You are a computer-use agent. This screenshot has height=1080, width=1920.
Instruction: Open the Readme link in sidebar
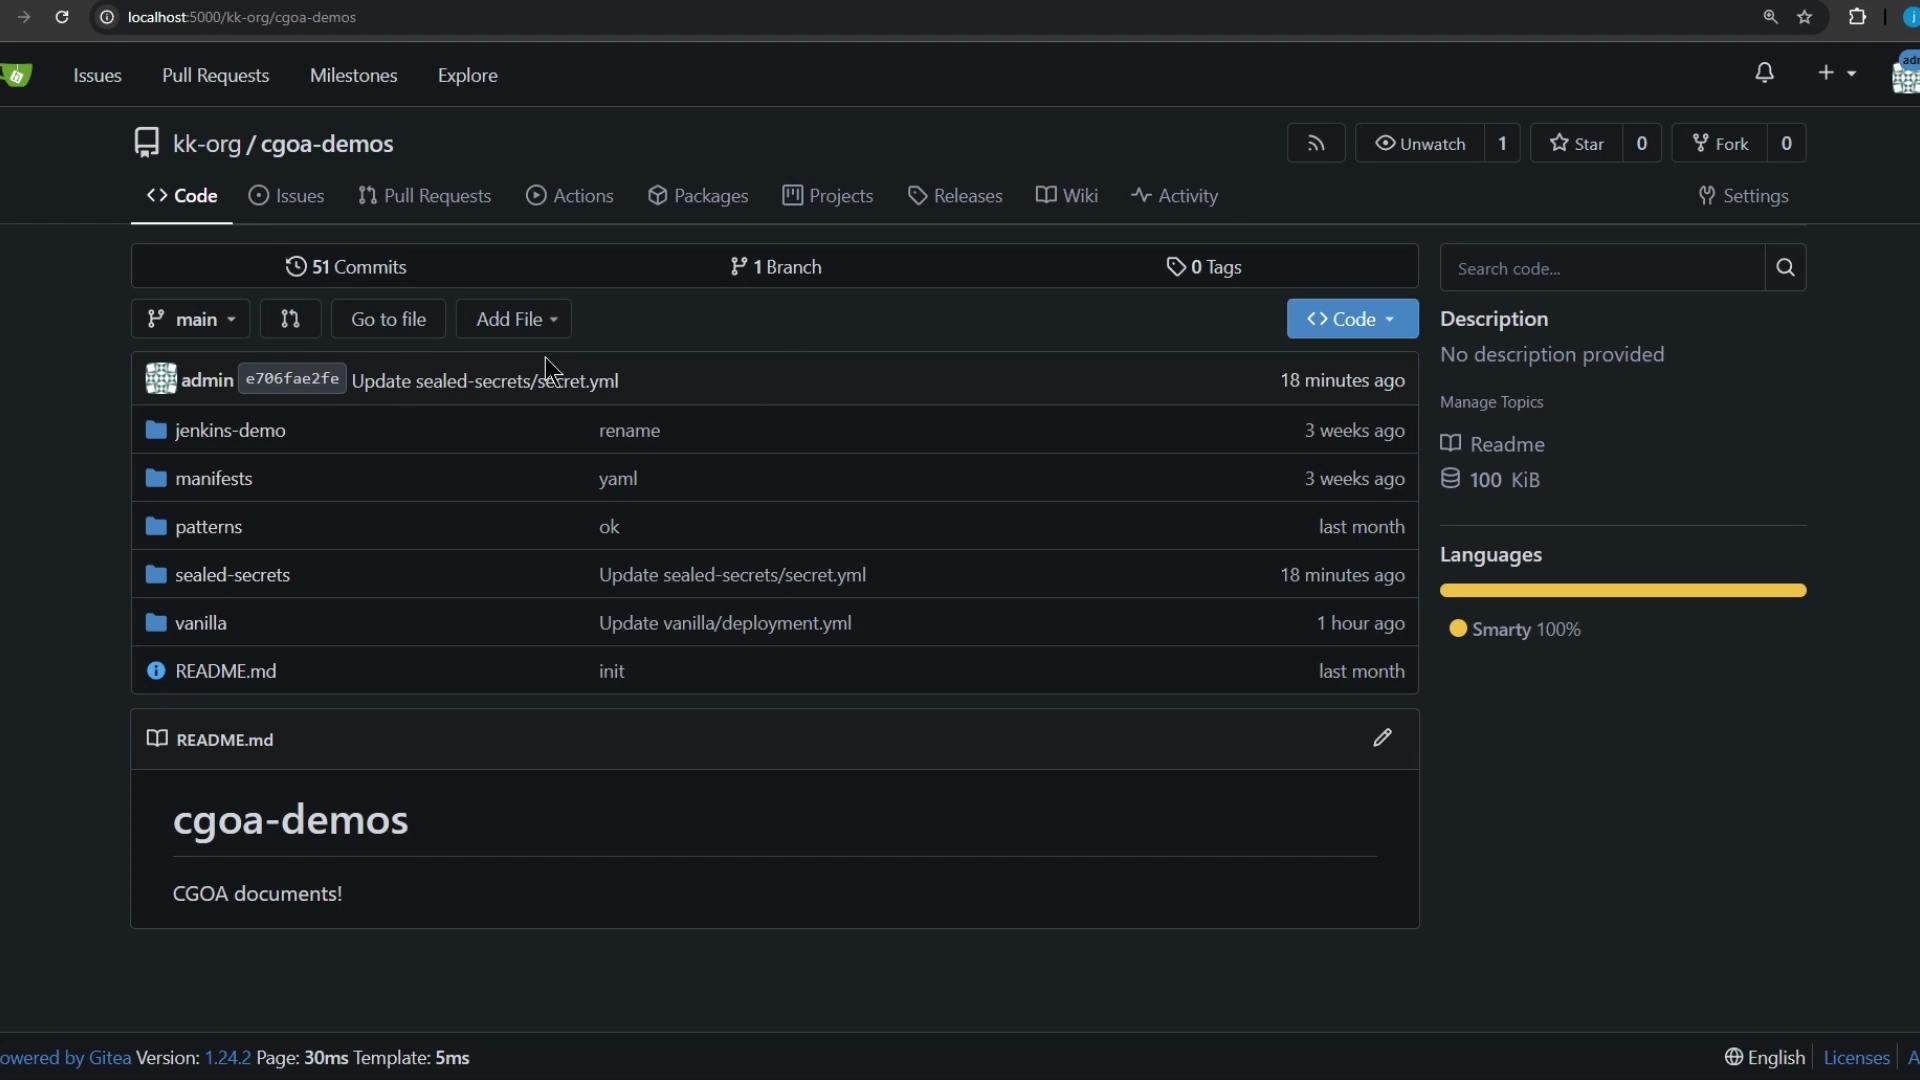pyautogui.click(x=1493, y=444)
